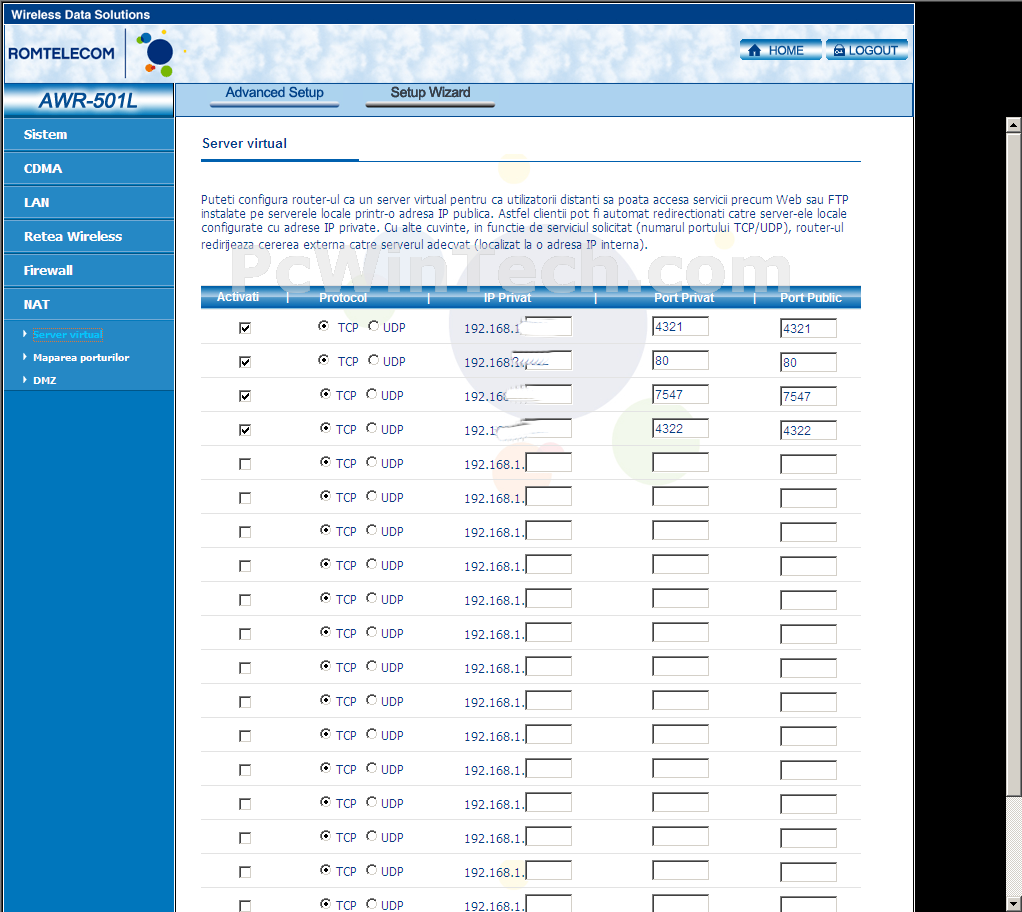Viewport: 1022px width, 912px height.
Task: Uncheck Activati for the port 80 row
Action: click(245, 362)
